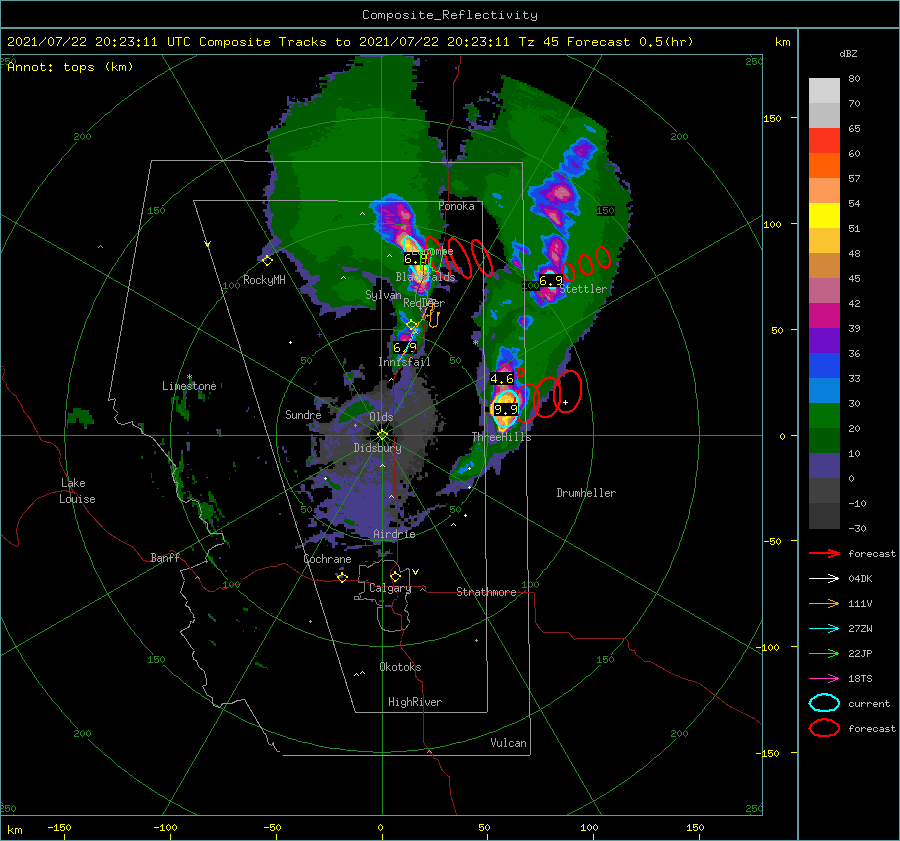The image size is (900, 841).
Task: Click the yellow diamond marker below Cochrane
Action: click(x=343, y=577)
